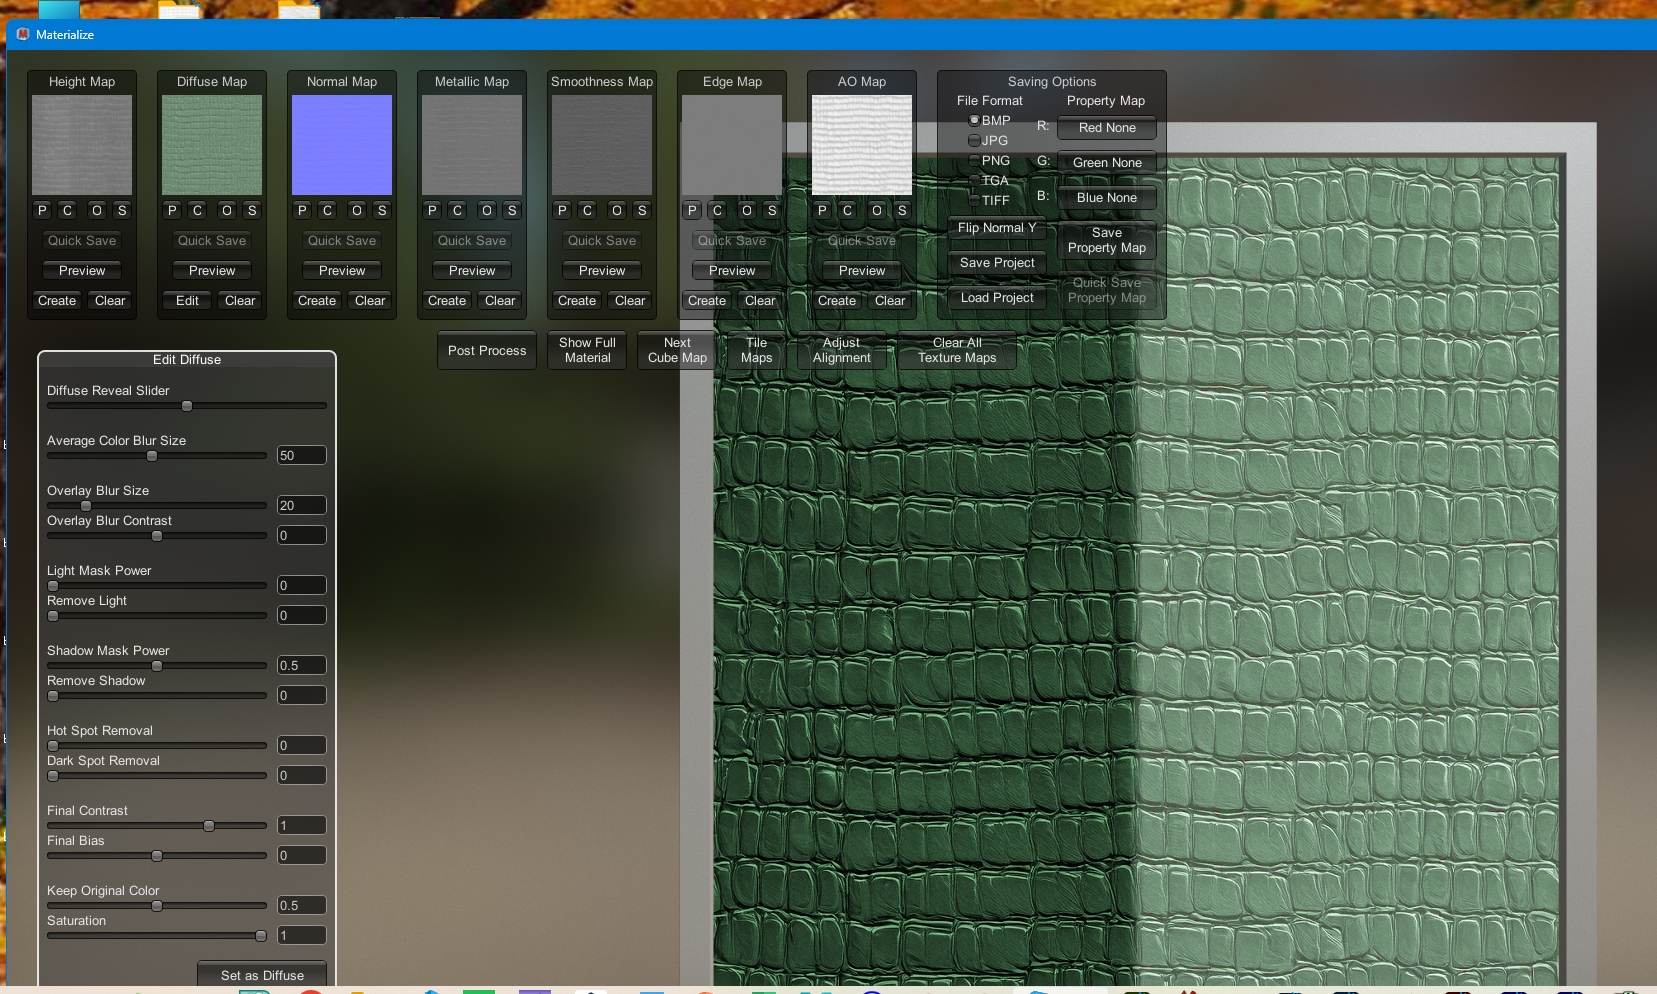Open the Red None channel selector
The width and height of the screenshot is (1657, 994).
pyautogui.click(x=1106, y=128)
